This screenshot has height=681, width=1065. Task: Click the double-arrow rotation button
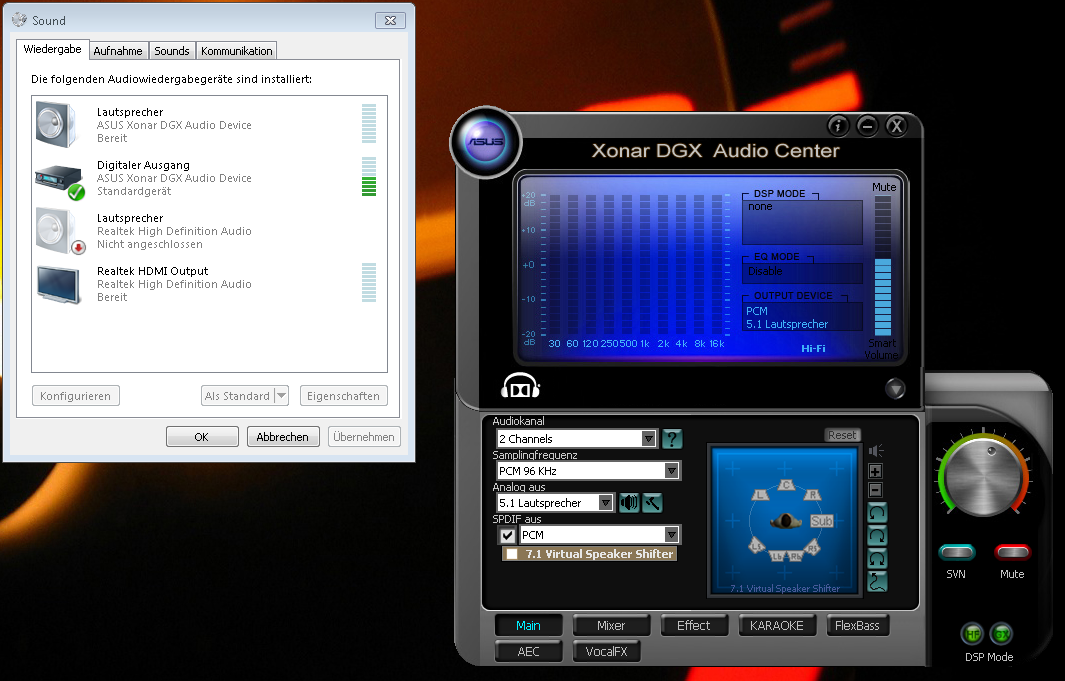tap(877, 559)
